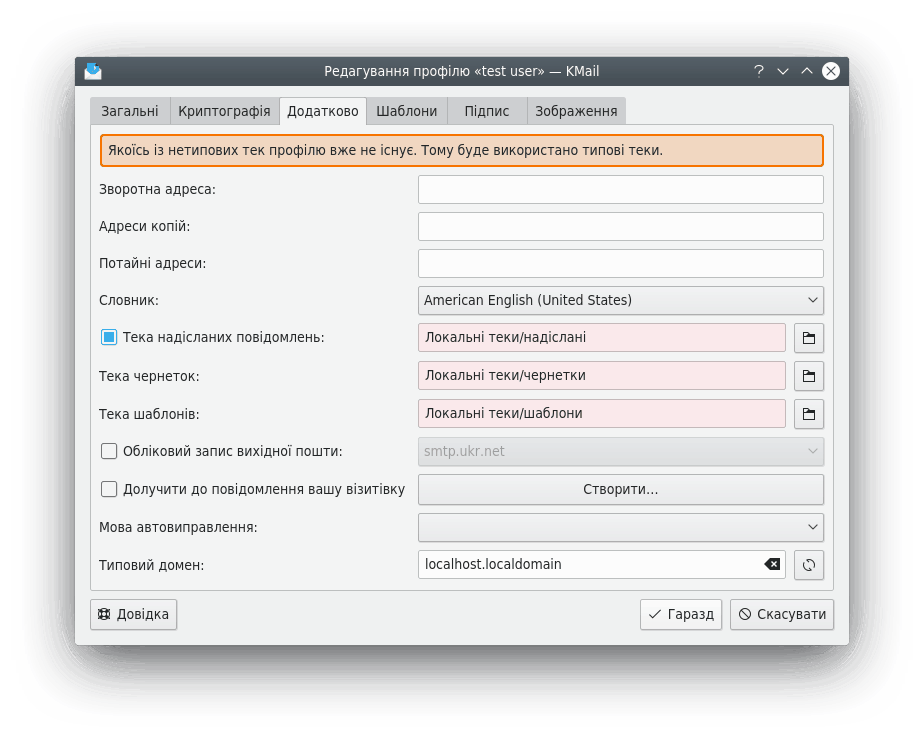Switch to the 'Криптографія' tab

click(x=224, y=111)
